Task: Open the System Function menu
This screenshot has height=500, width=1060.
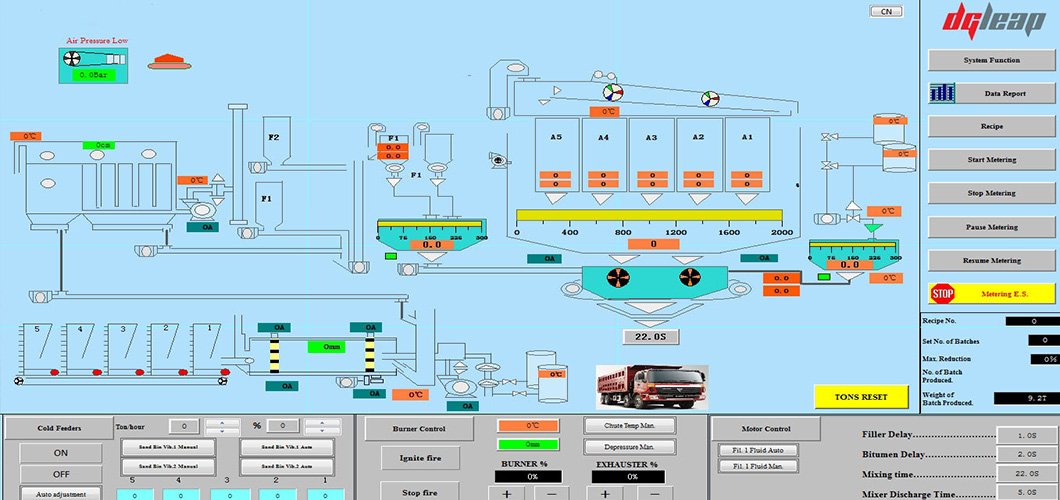Action: pos(991,60)
